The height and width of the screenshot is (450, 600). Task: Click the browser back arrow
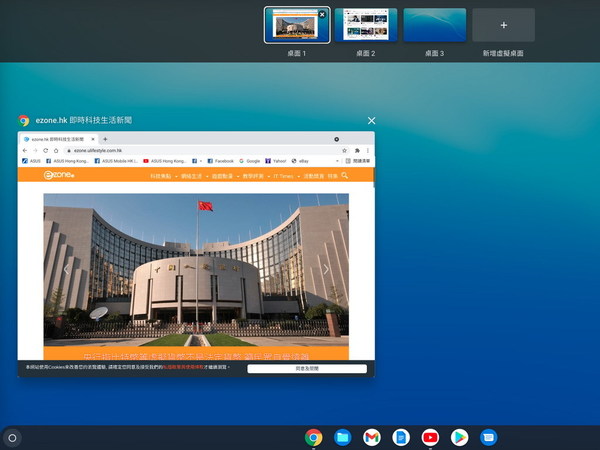pos(25,150)
